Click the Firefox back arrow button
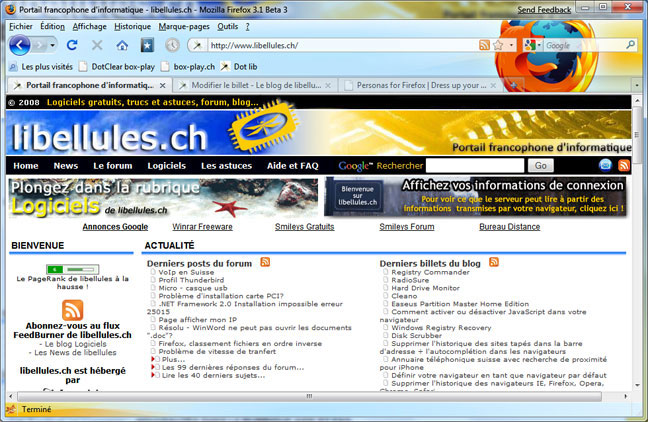Screen dimensions: 648x422 tap(19, 45)
